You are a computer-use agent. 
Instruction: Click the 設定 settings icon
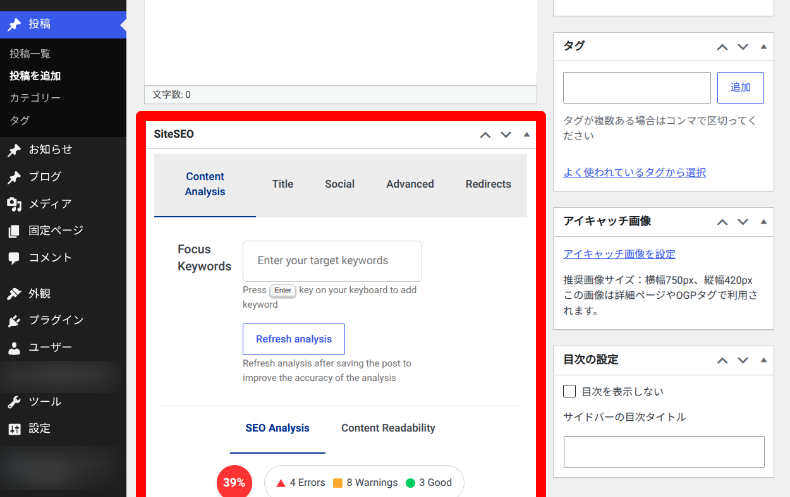tap(14, 429)
